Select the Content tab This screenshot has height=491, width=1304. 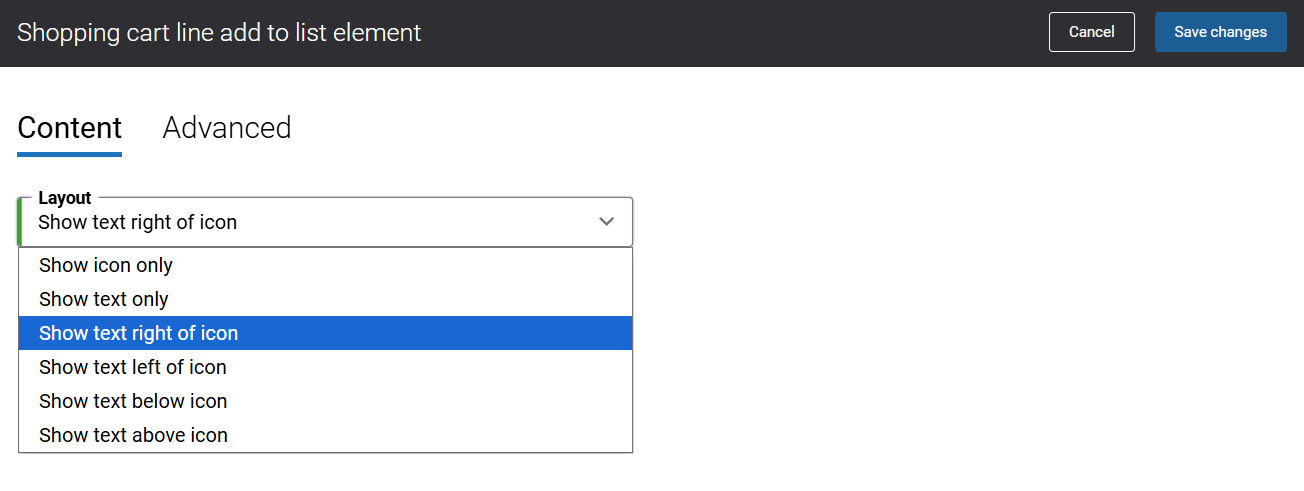click(x=70, y=128)
